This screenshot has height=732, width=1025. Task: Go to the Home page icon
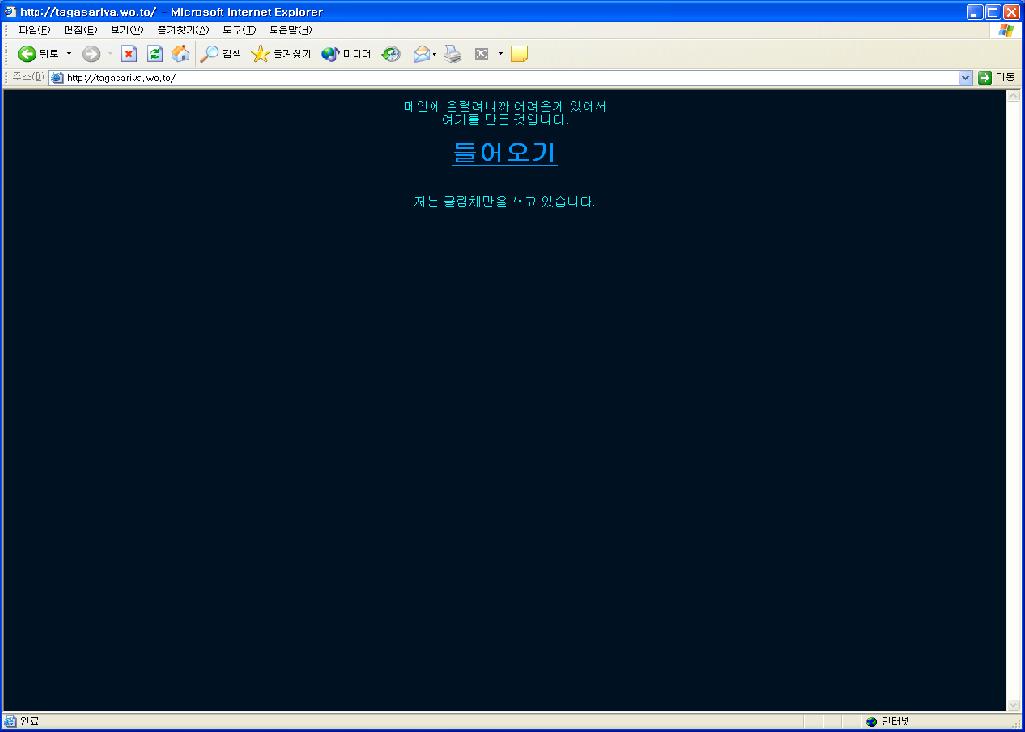(x=180, y=54)
